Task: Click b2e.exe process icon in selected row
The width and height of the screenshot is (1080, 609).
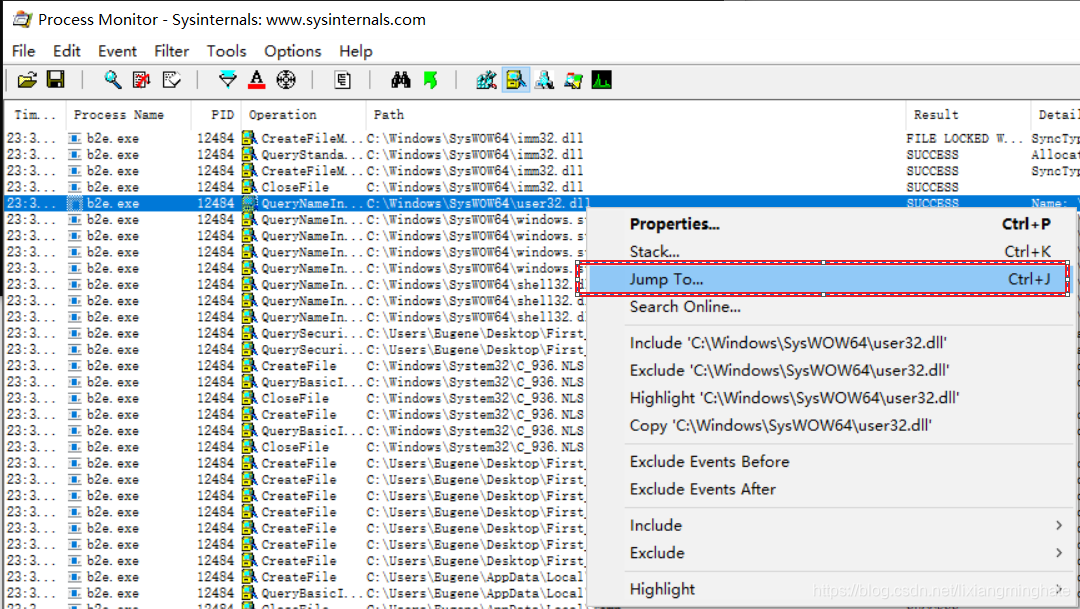Action: pos(74,203)
